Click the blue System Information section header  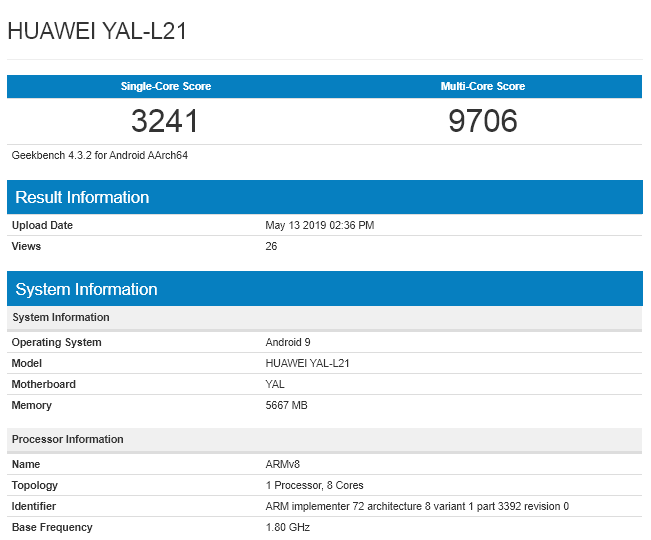86,289
